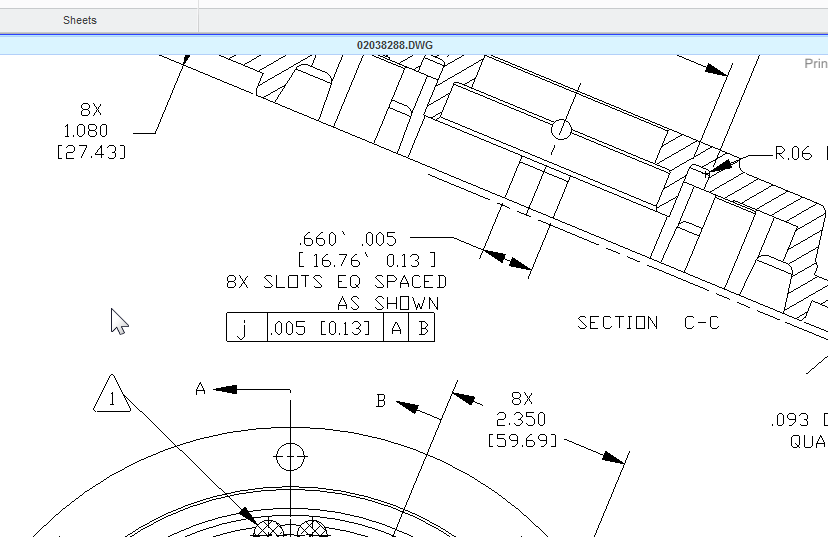Viewport: 828px width, 537px height.
Task: Click the '.660 .005' slot dimension text
Action: click(x=348, y=239)
